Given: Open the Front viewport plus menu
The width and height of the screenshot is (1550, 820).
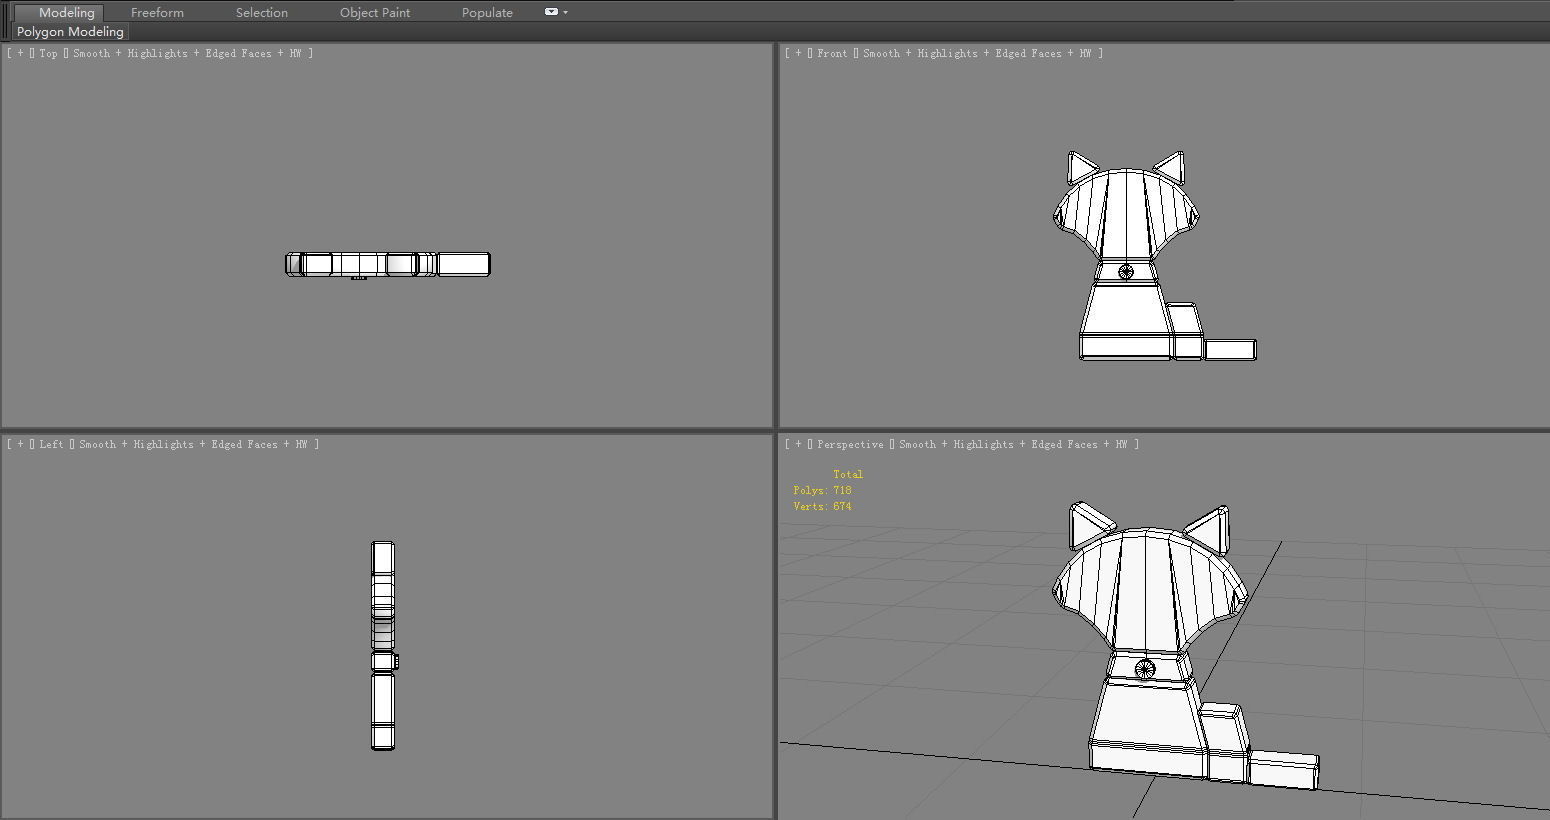Looking at the screenshot, I should pos(798,53).
